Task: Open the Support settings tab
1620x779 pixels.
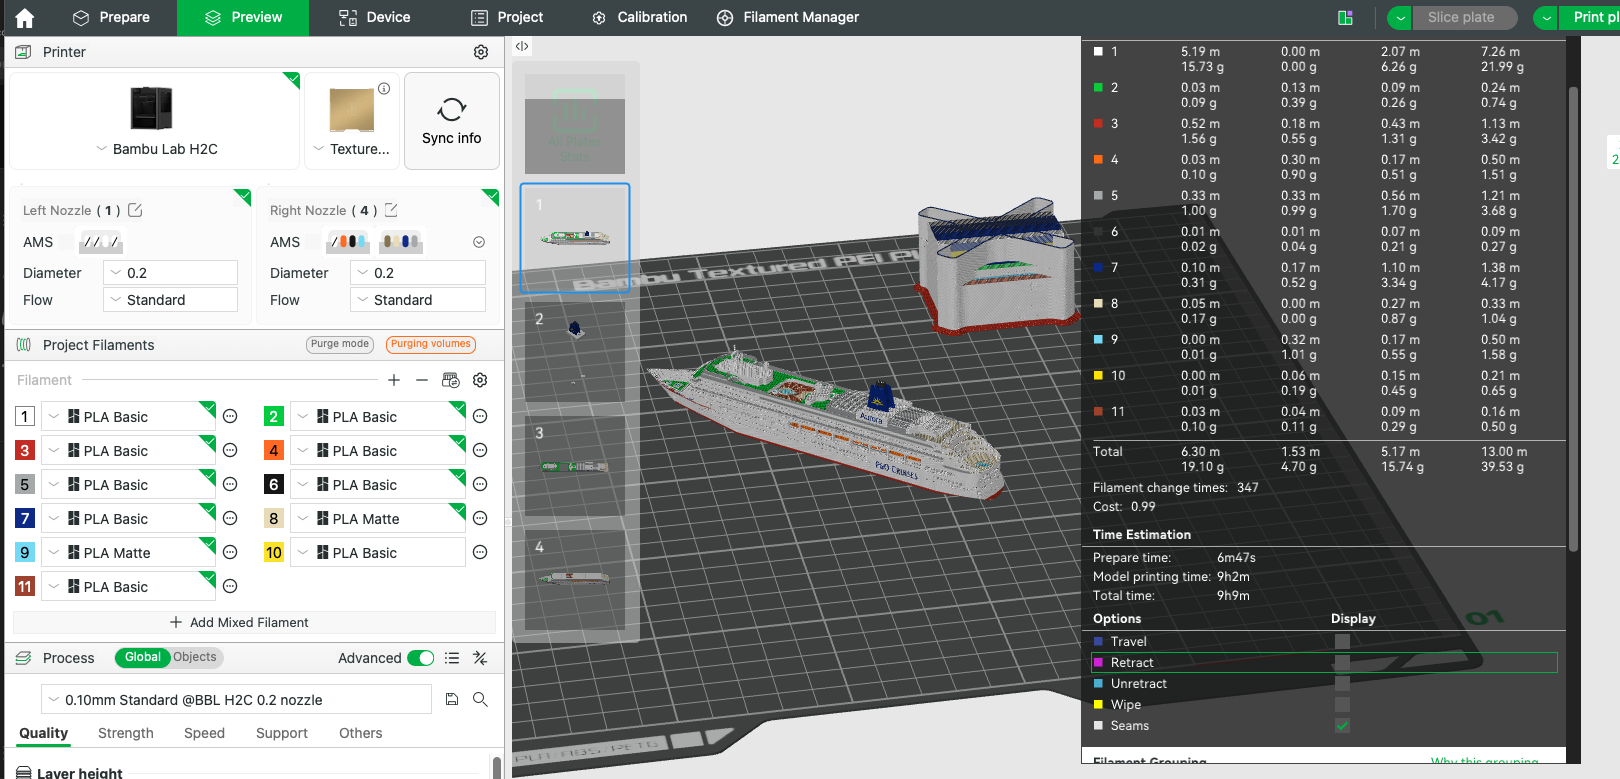Action: pyautogui.click(x=282, y=733)
